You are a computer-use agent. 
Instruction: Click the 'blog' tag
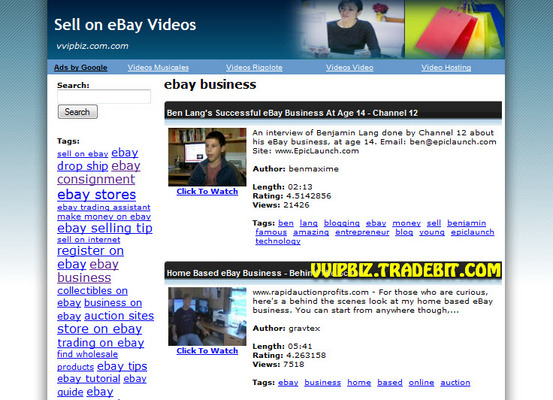pos(404,232)
